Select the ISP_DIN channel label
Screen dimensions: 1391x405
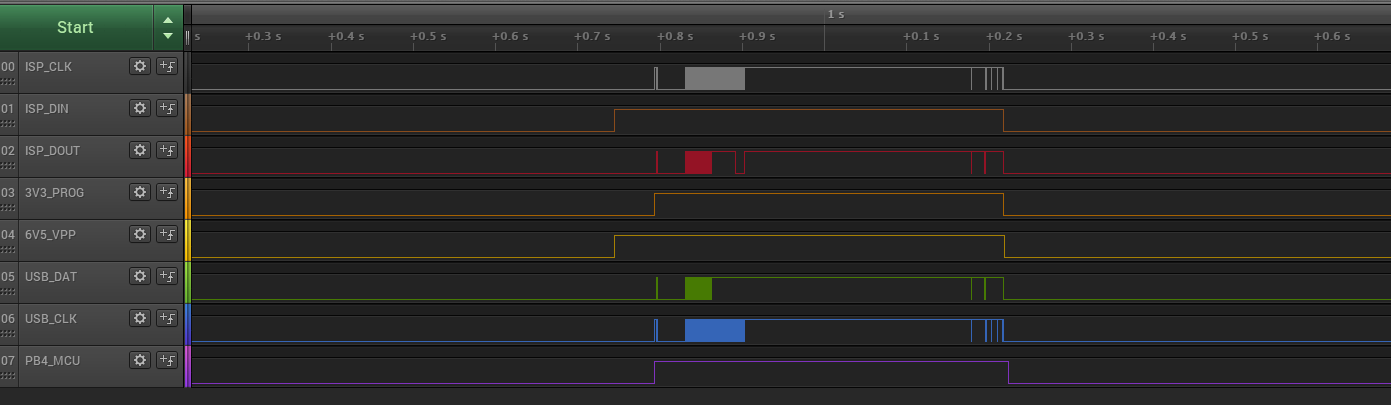tap(47, 108)
